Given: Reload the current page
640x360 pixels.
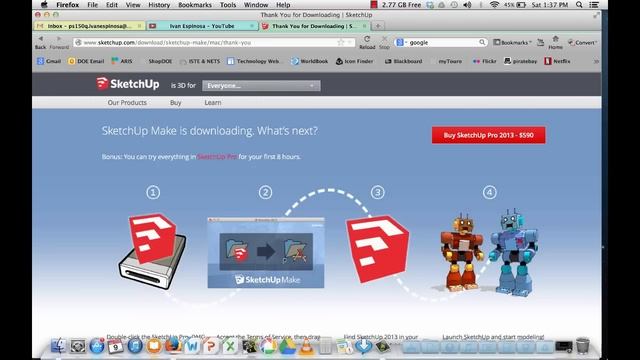Looking at the screenshot, I should pyautogui.click(x=367, y=42).
